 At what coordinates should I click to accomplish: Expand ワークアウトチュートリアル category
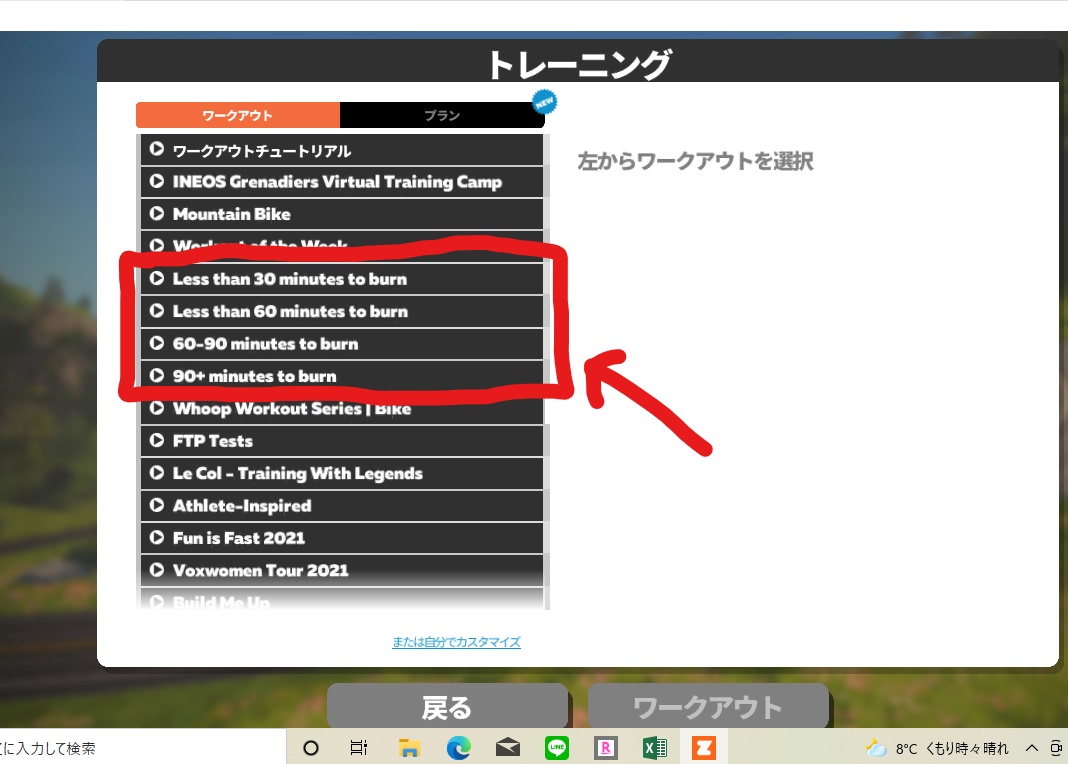coord(342,150)
